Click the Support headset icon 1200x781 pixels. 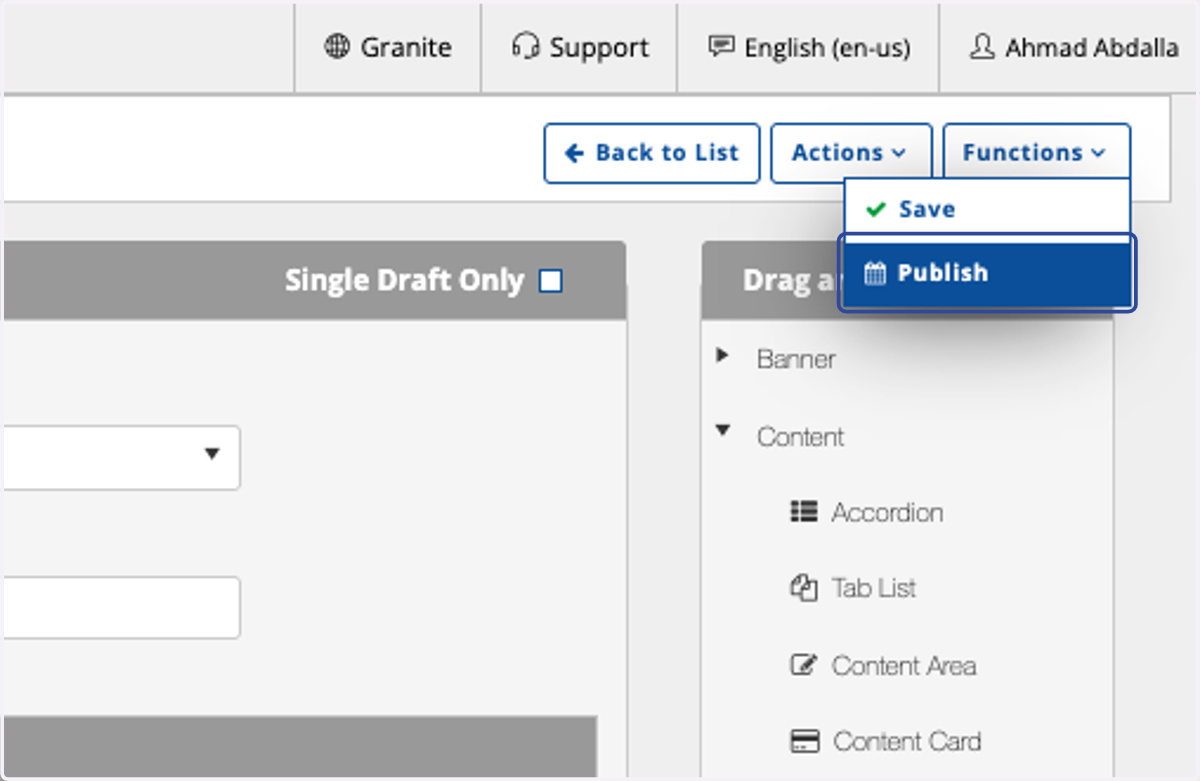click(x=526, y=47)
